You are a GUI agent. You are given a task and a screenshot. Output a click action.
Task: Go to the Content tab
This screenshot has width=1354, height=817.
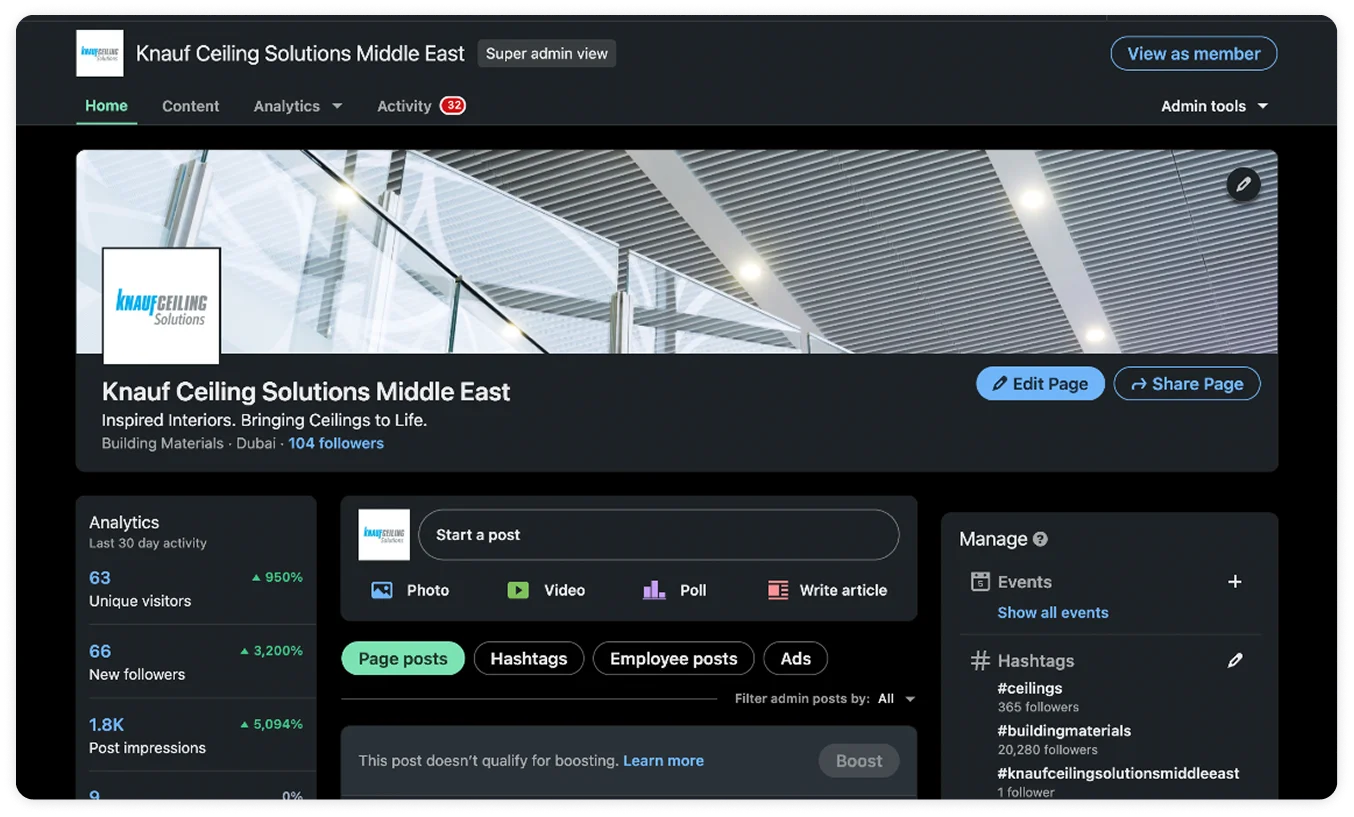coord(190,106)
